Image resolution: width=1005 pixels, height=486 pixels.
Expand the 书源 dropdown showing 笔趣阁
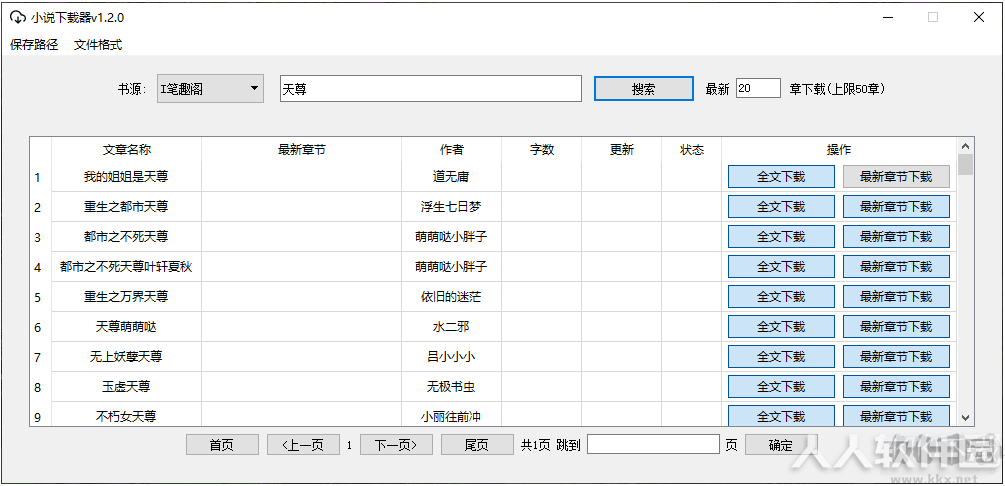coord(210,88)
